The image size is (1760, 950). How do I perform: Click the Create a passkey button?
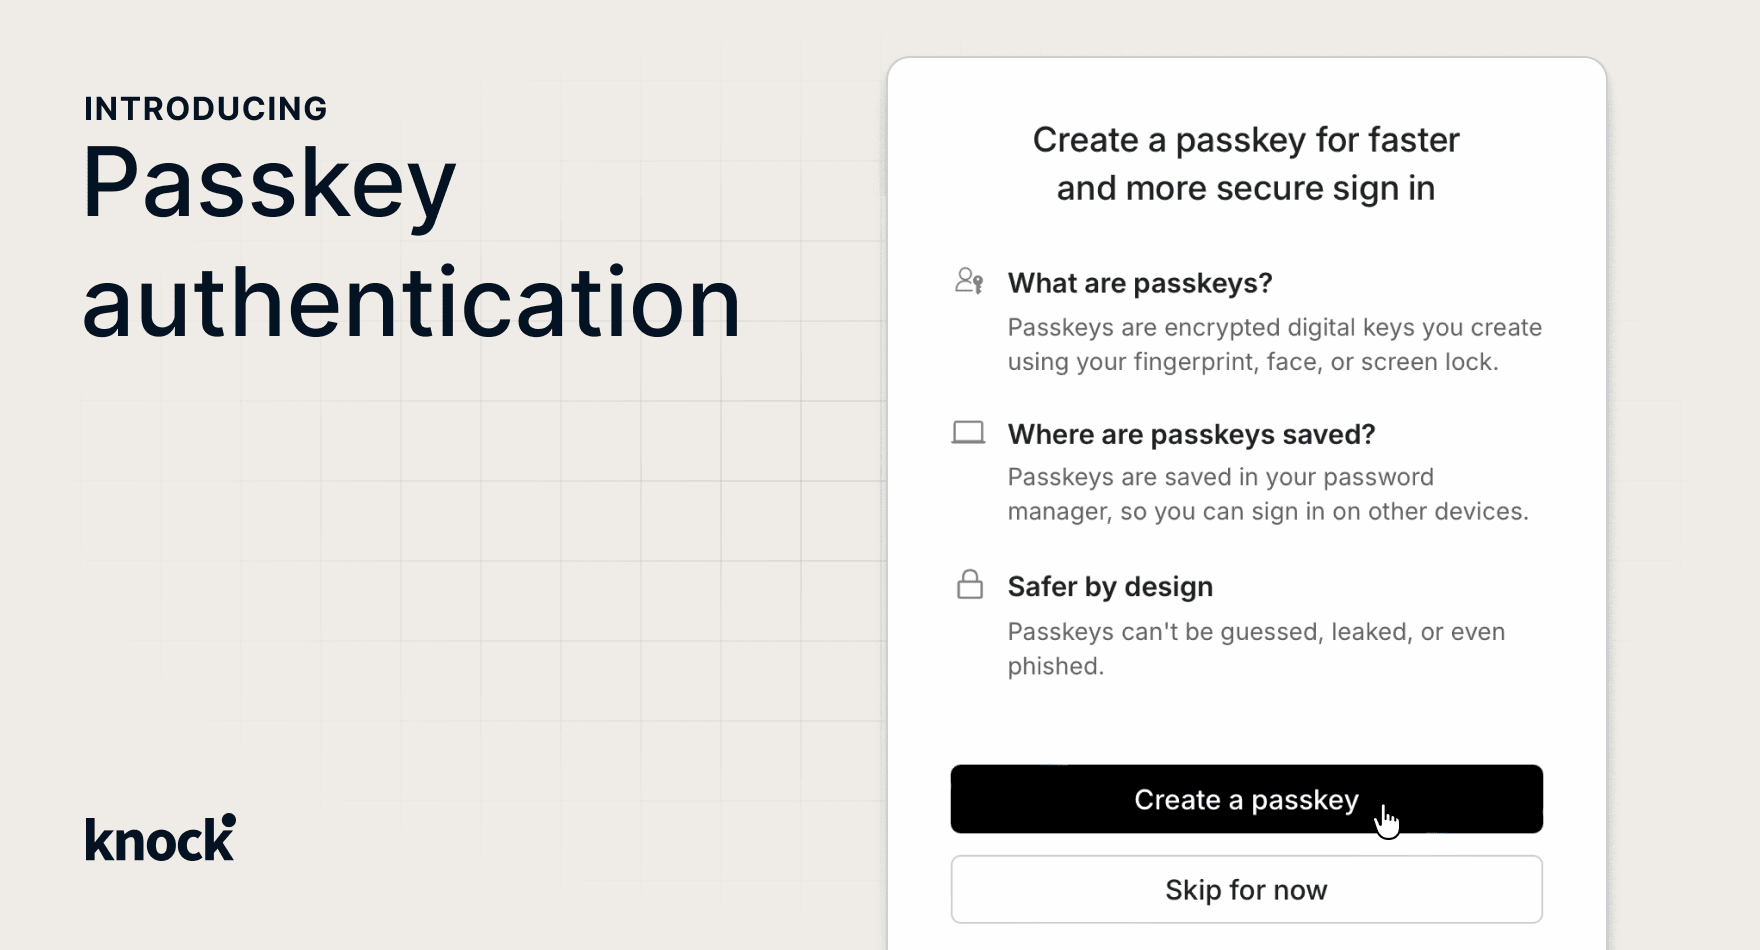coord(1246,799)
